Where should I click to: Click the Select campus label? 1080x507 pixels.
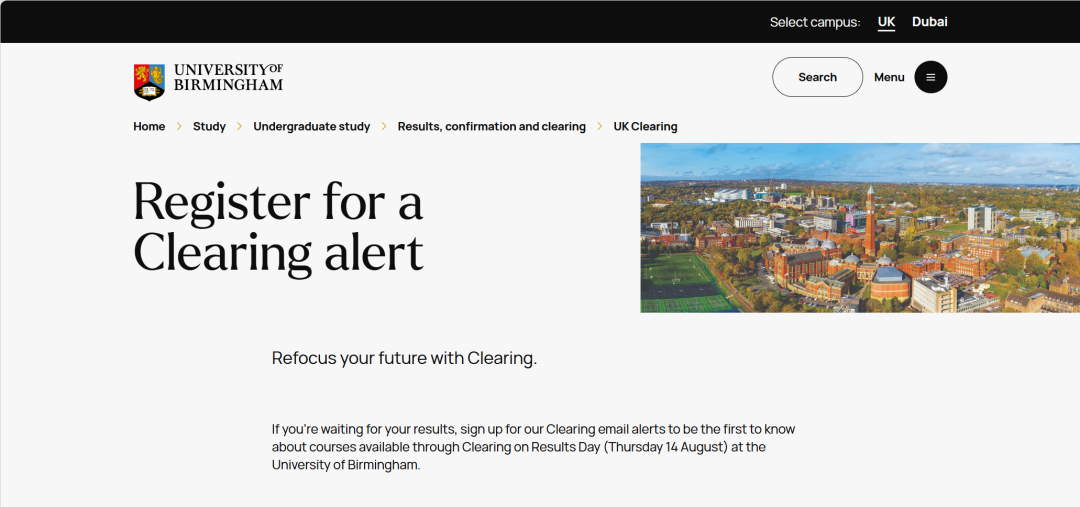pyautogui.click(x=815, y=22)
